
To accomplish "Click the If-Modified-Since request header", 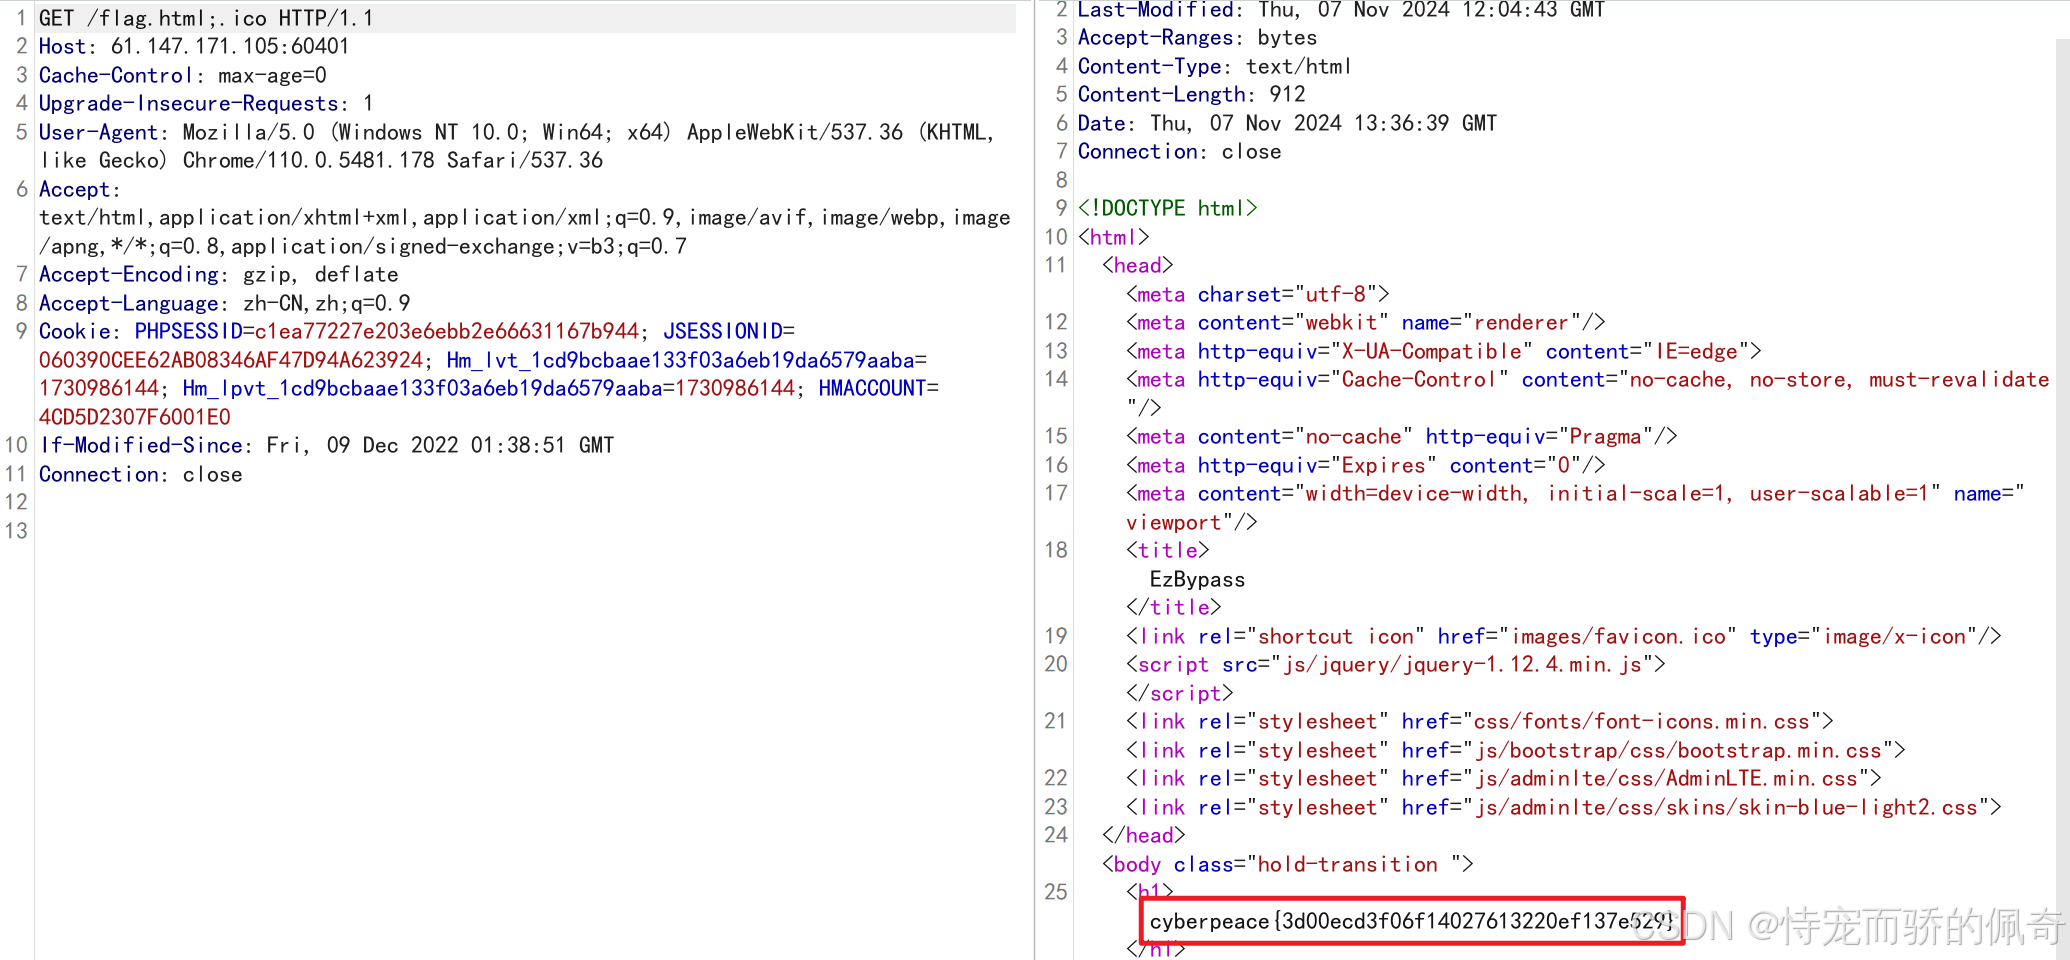I will click(x=327, y=445).
